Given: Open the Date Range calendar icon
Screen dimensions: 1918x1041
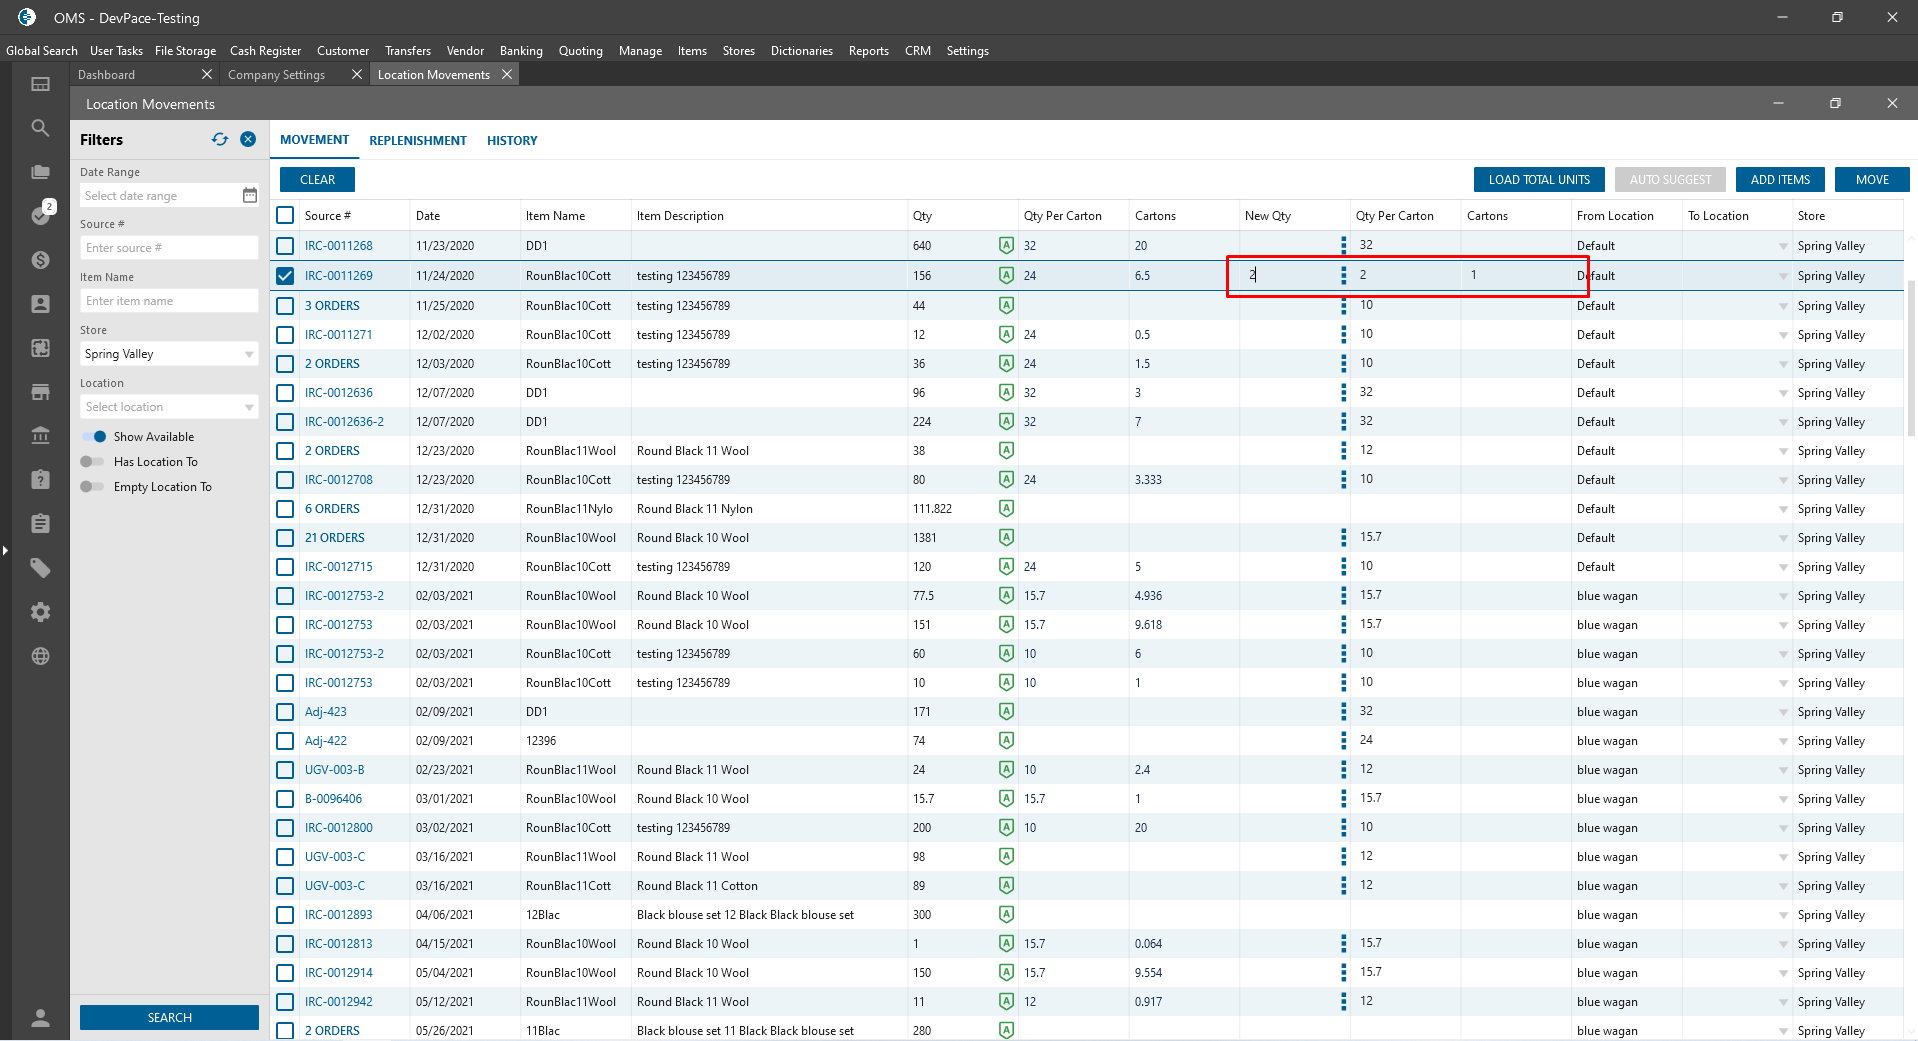Looking at the screenshot, I should click(x=250, y=196).
